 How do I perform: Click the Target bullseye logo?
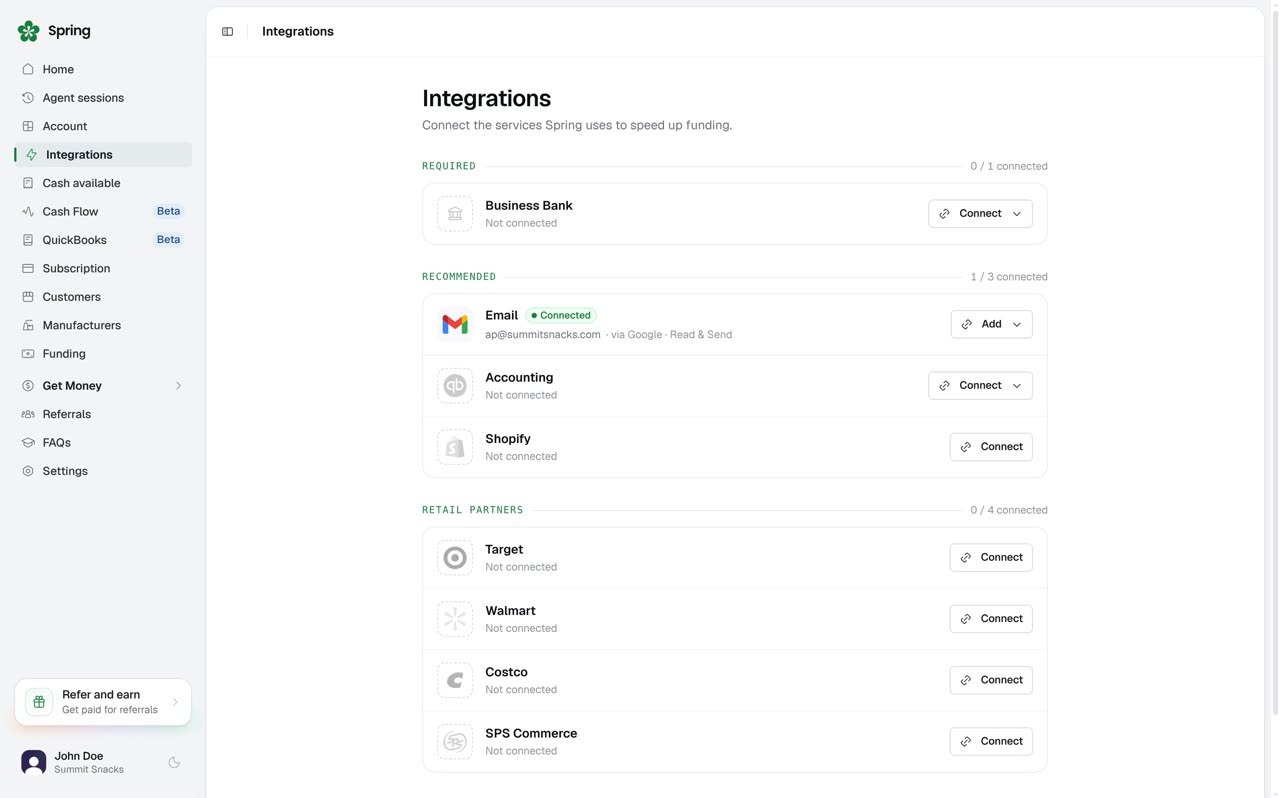click(455, 558)
